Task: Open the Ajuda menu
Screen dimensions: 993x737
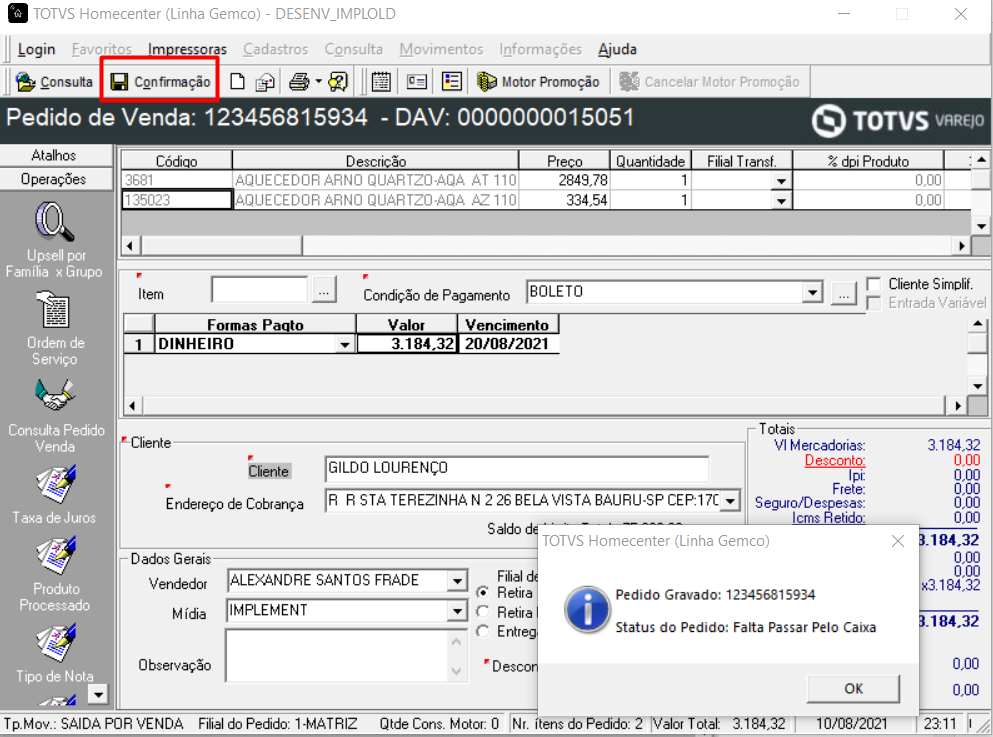Action: [x=617, y=49]
